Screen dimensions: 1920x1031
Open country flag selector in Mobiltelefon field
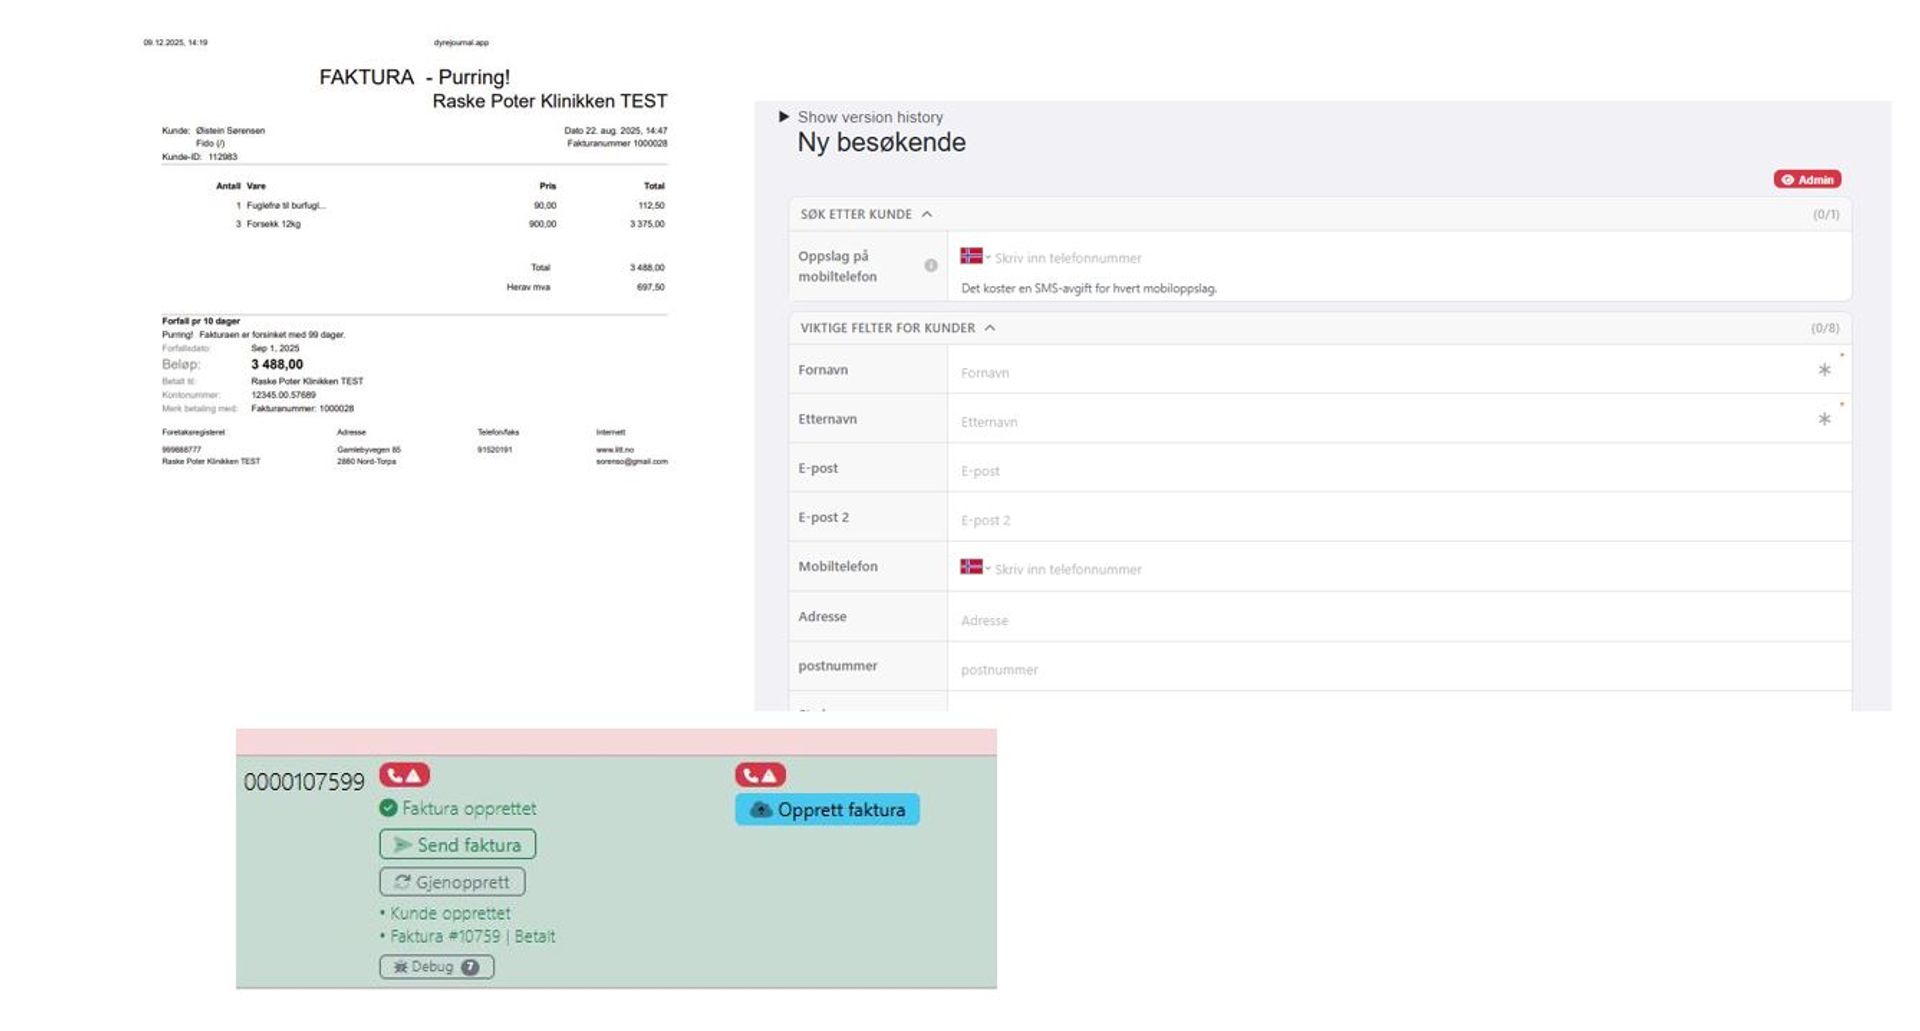click(x=974, y=567)
